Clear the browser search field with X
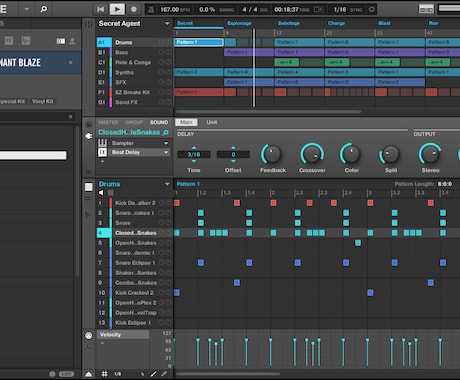Viewport: 460px width, 380px height. 70,117
